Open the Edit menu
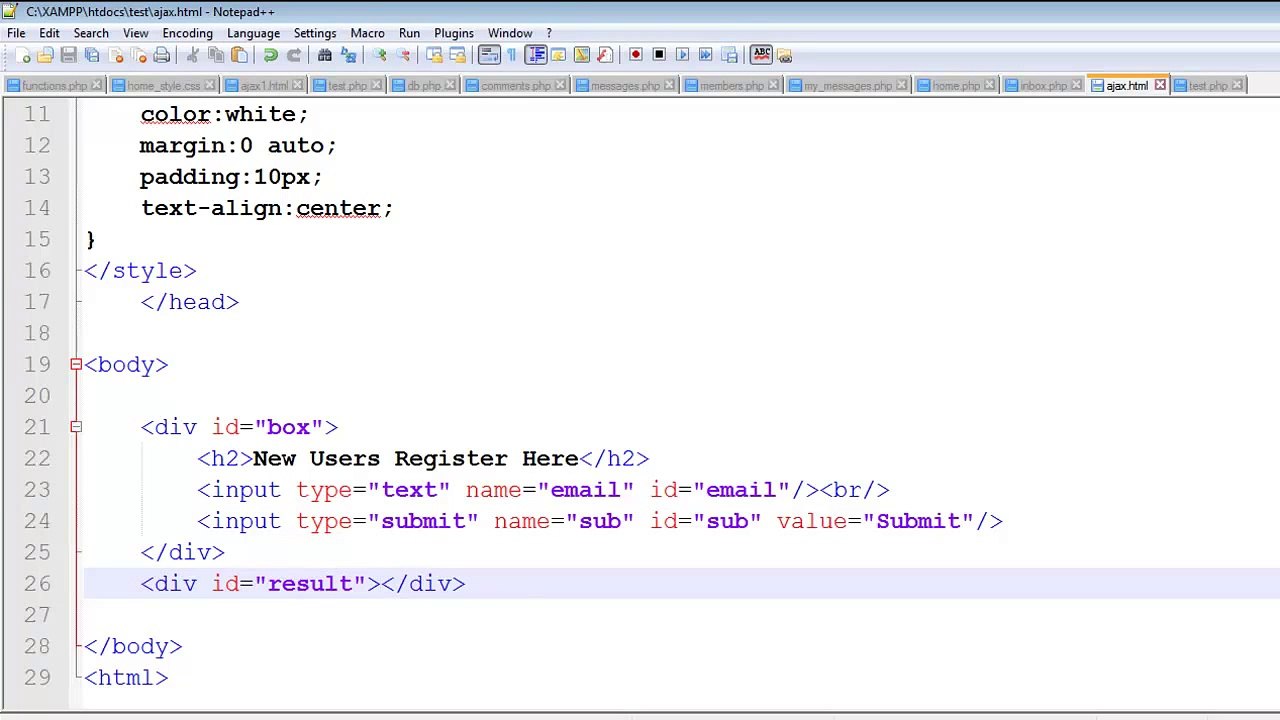Viewport: 1280px width, 720px height. (x=49, y=33)
